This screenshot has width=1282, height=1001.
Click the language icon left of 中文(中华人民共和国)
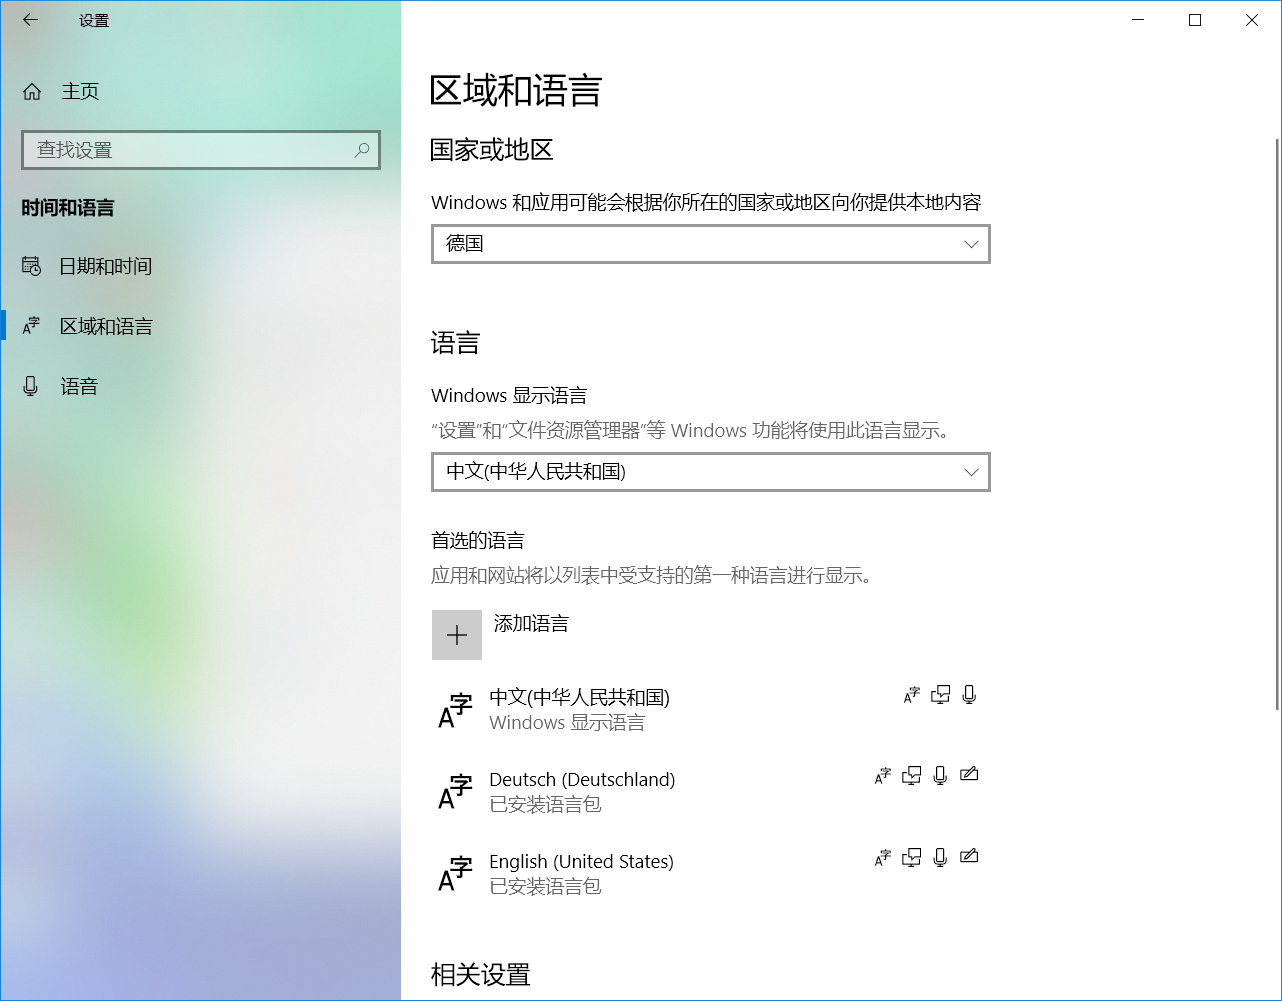click(x=455, y=710)
